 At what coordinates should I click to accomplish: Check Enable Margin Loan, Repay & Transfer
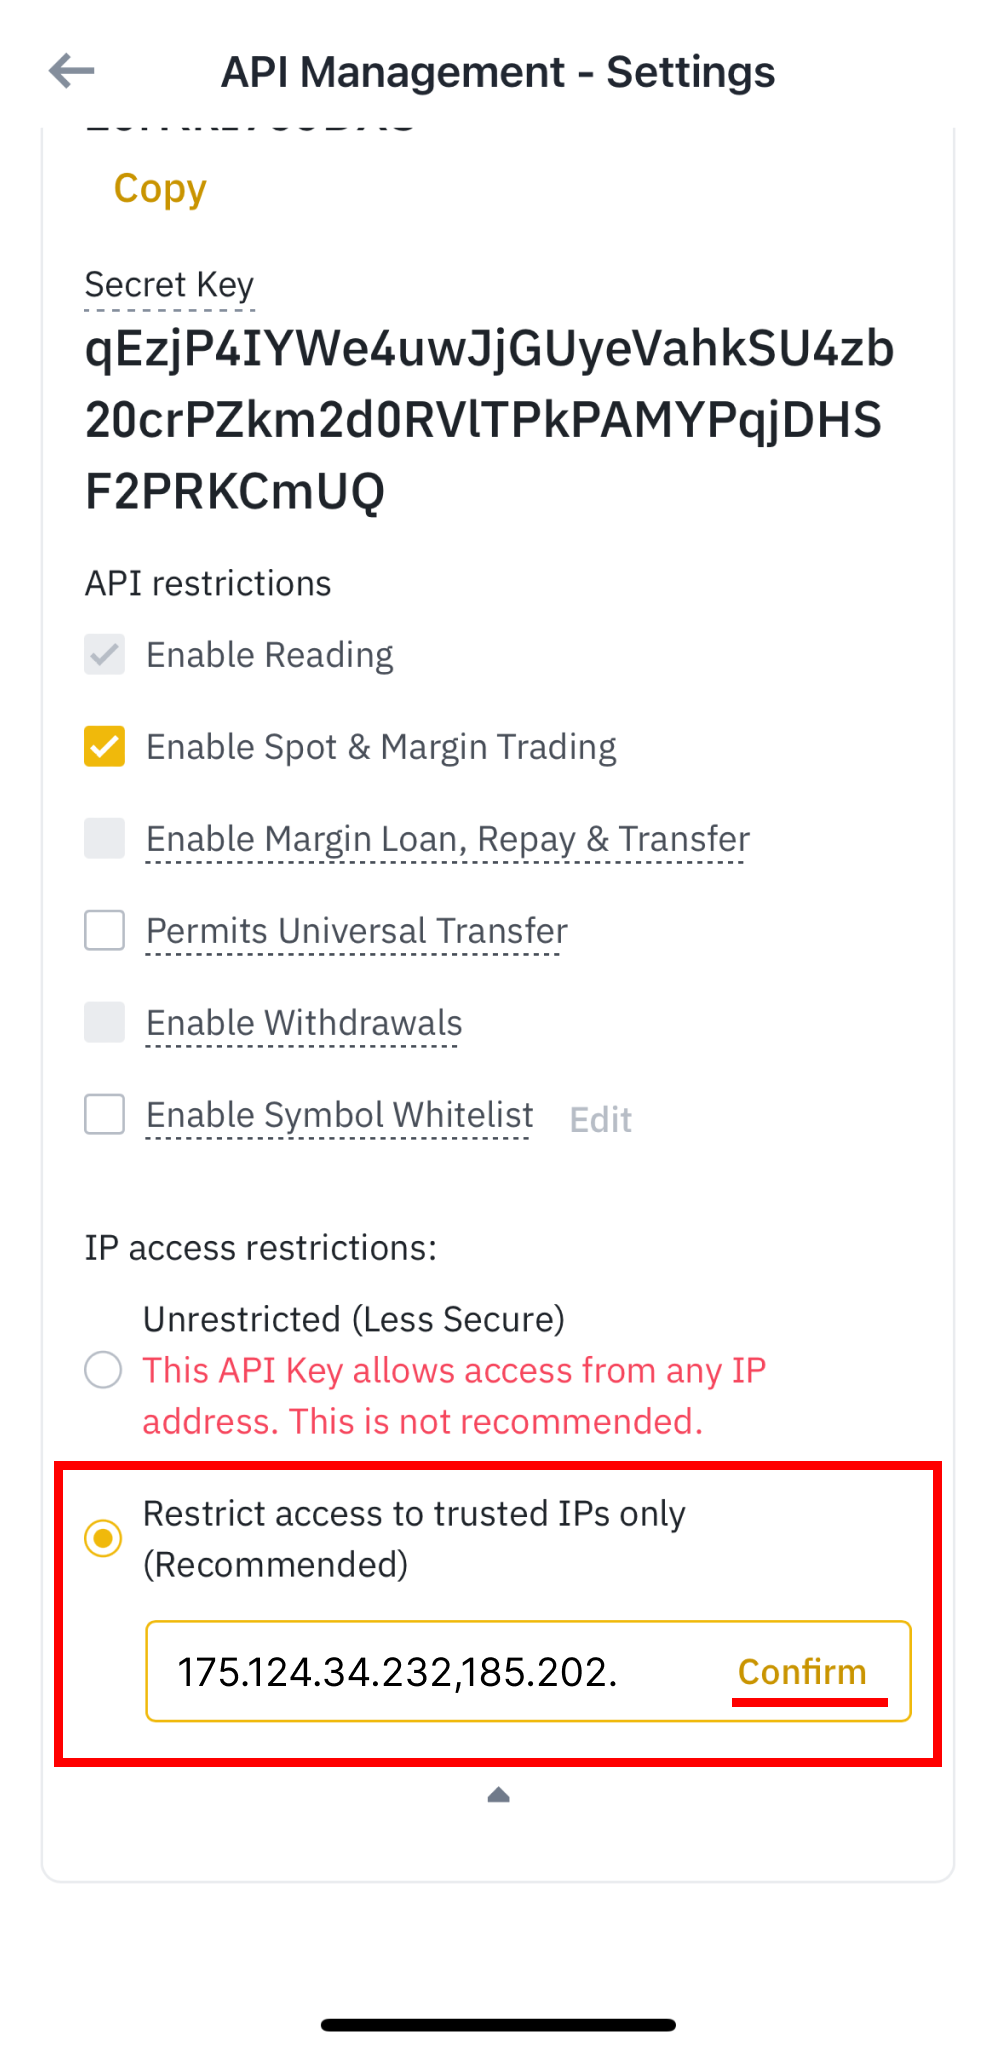(105, 839)
